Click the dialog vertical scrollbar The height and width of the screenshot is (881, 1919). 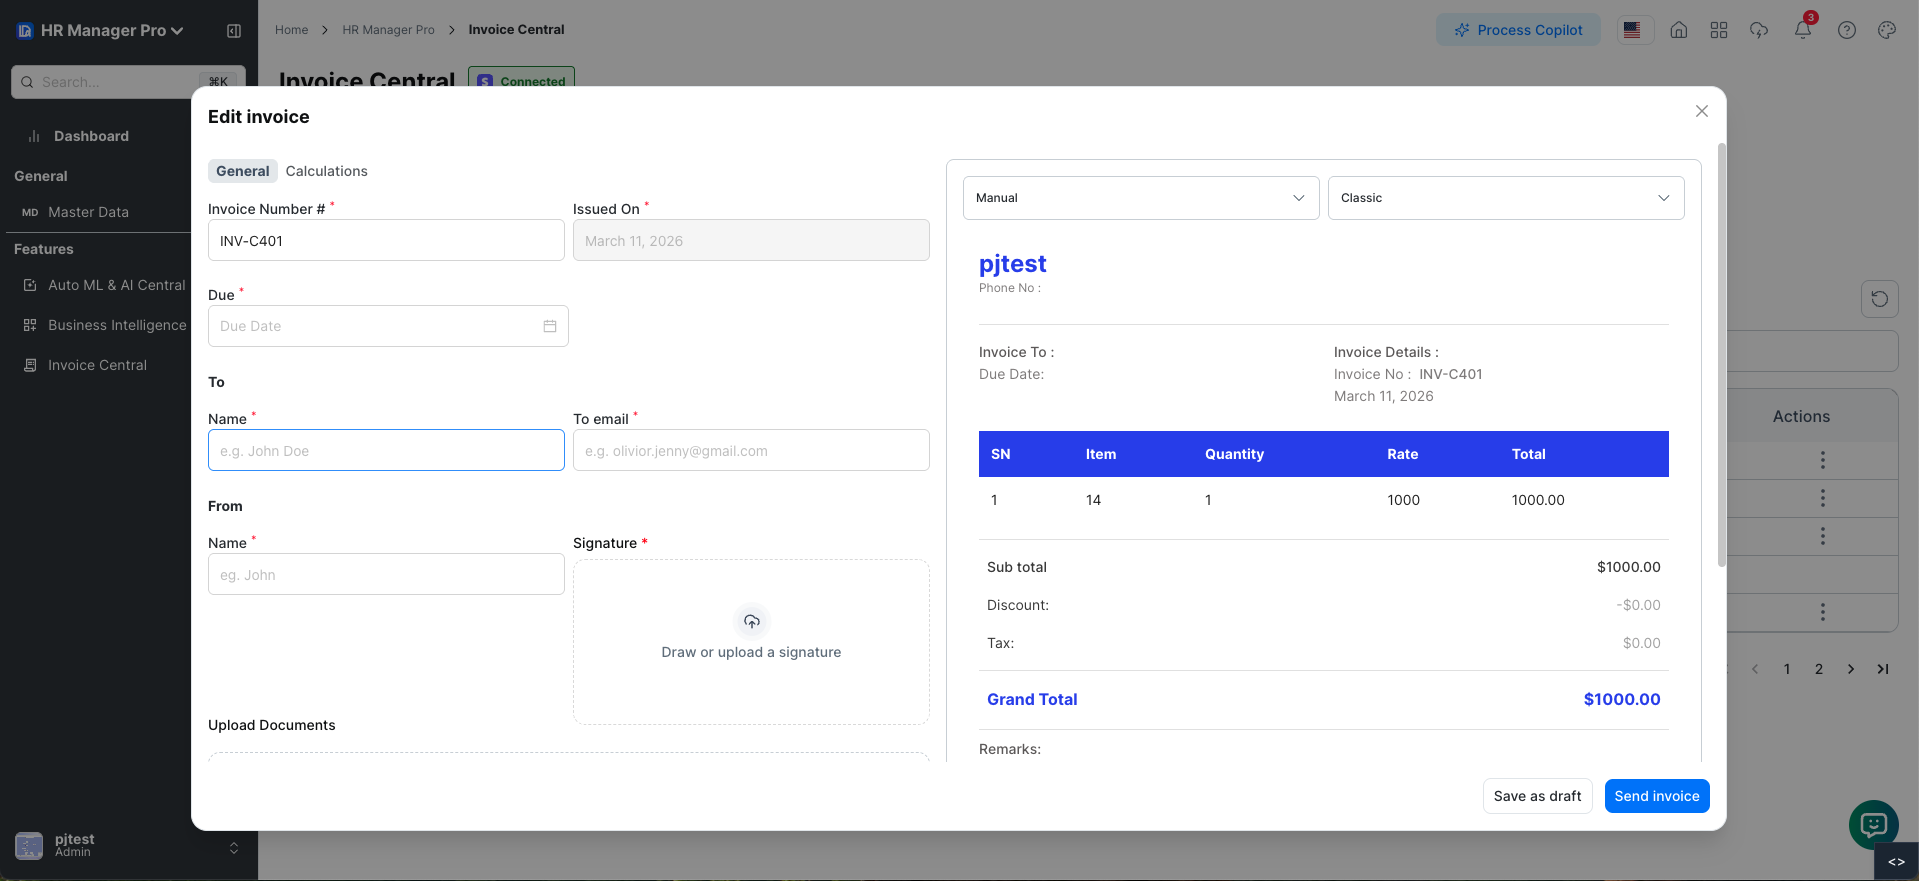(1721, 355)
